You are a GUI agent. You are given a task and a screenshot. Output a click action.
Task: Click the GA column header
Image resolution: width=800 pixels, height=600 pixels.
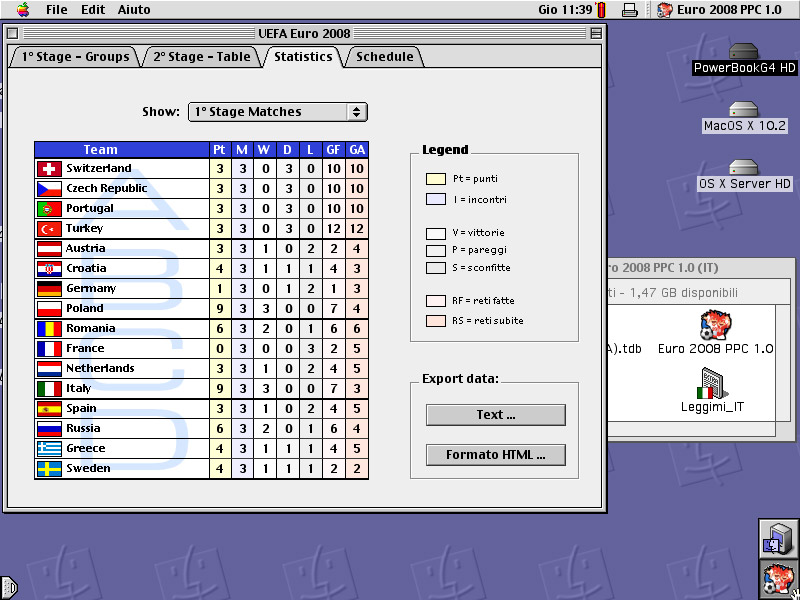(x=357, y=150)
